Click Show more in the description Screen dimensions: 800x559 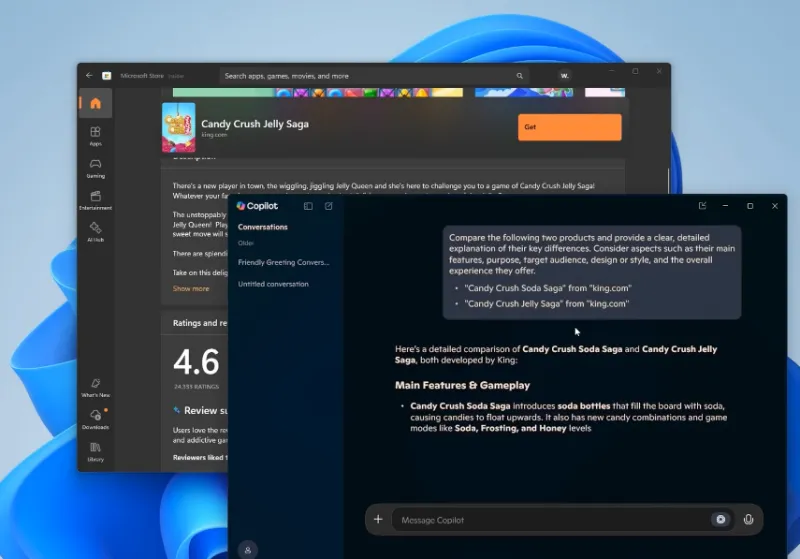click(x=191, y=289)
